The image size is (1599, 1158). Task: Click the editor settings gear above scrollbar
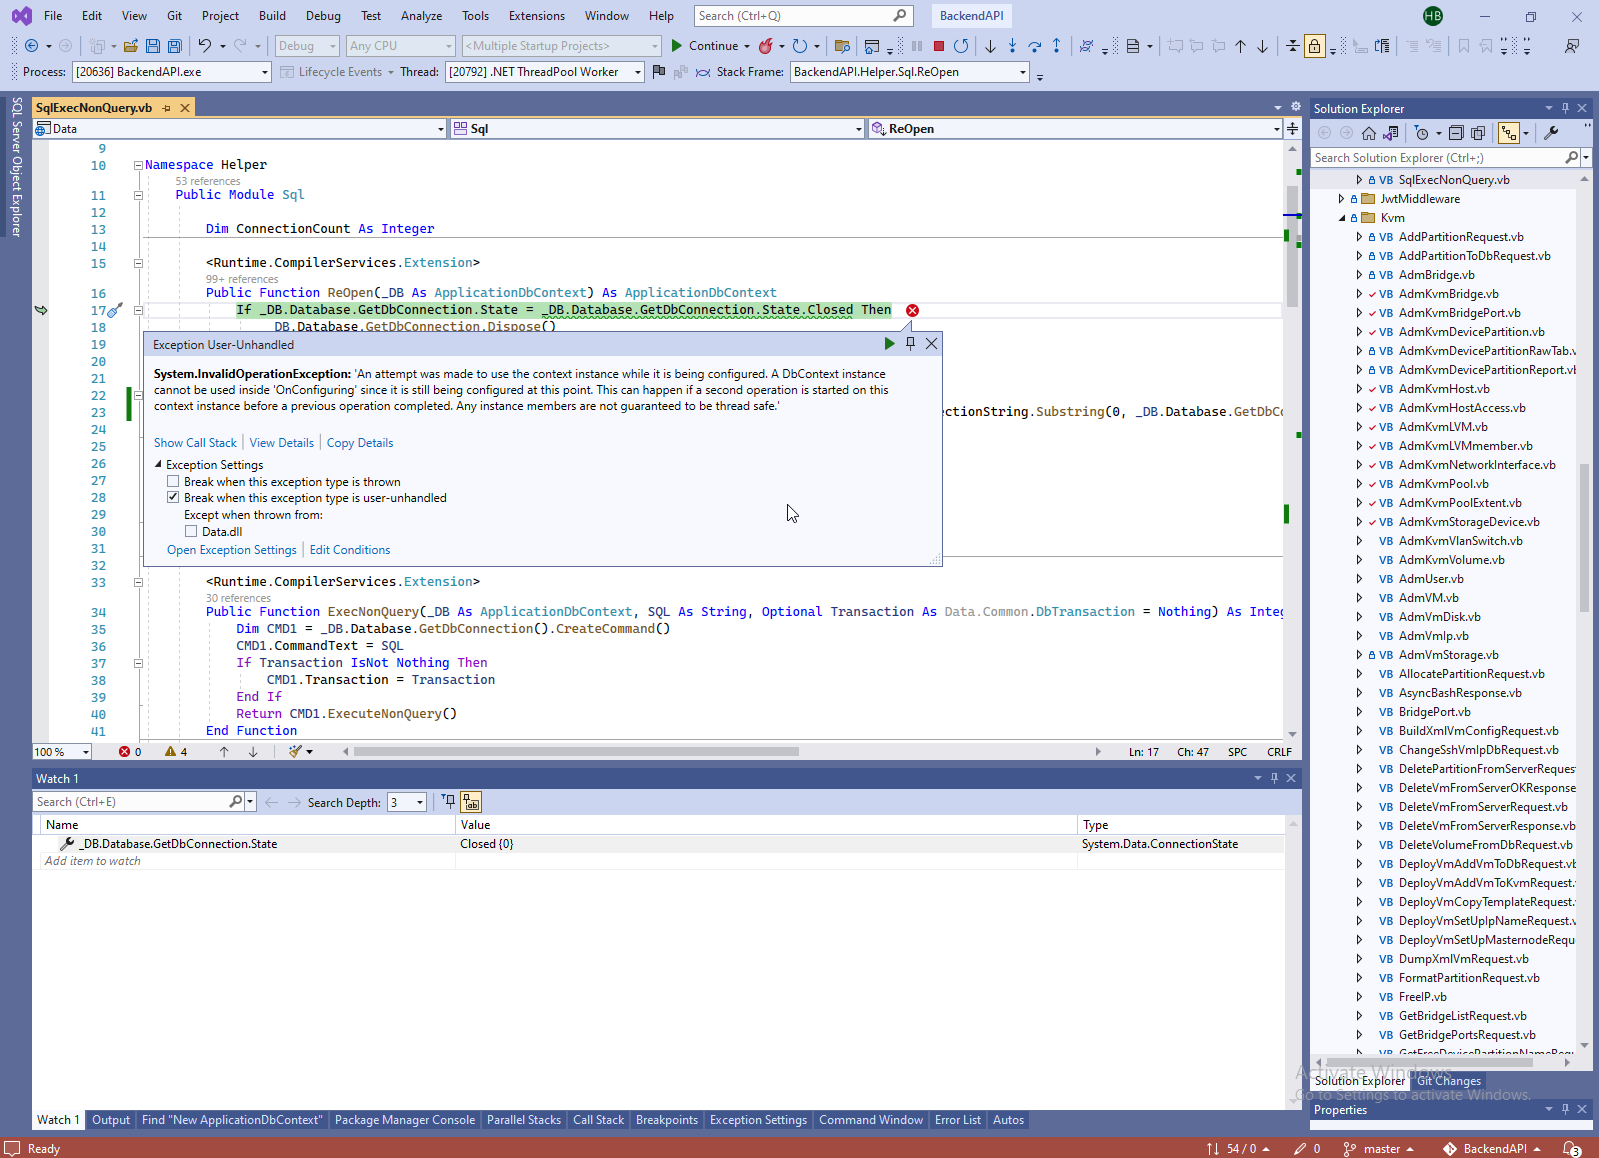1296,107
